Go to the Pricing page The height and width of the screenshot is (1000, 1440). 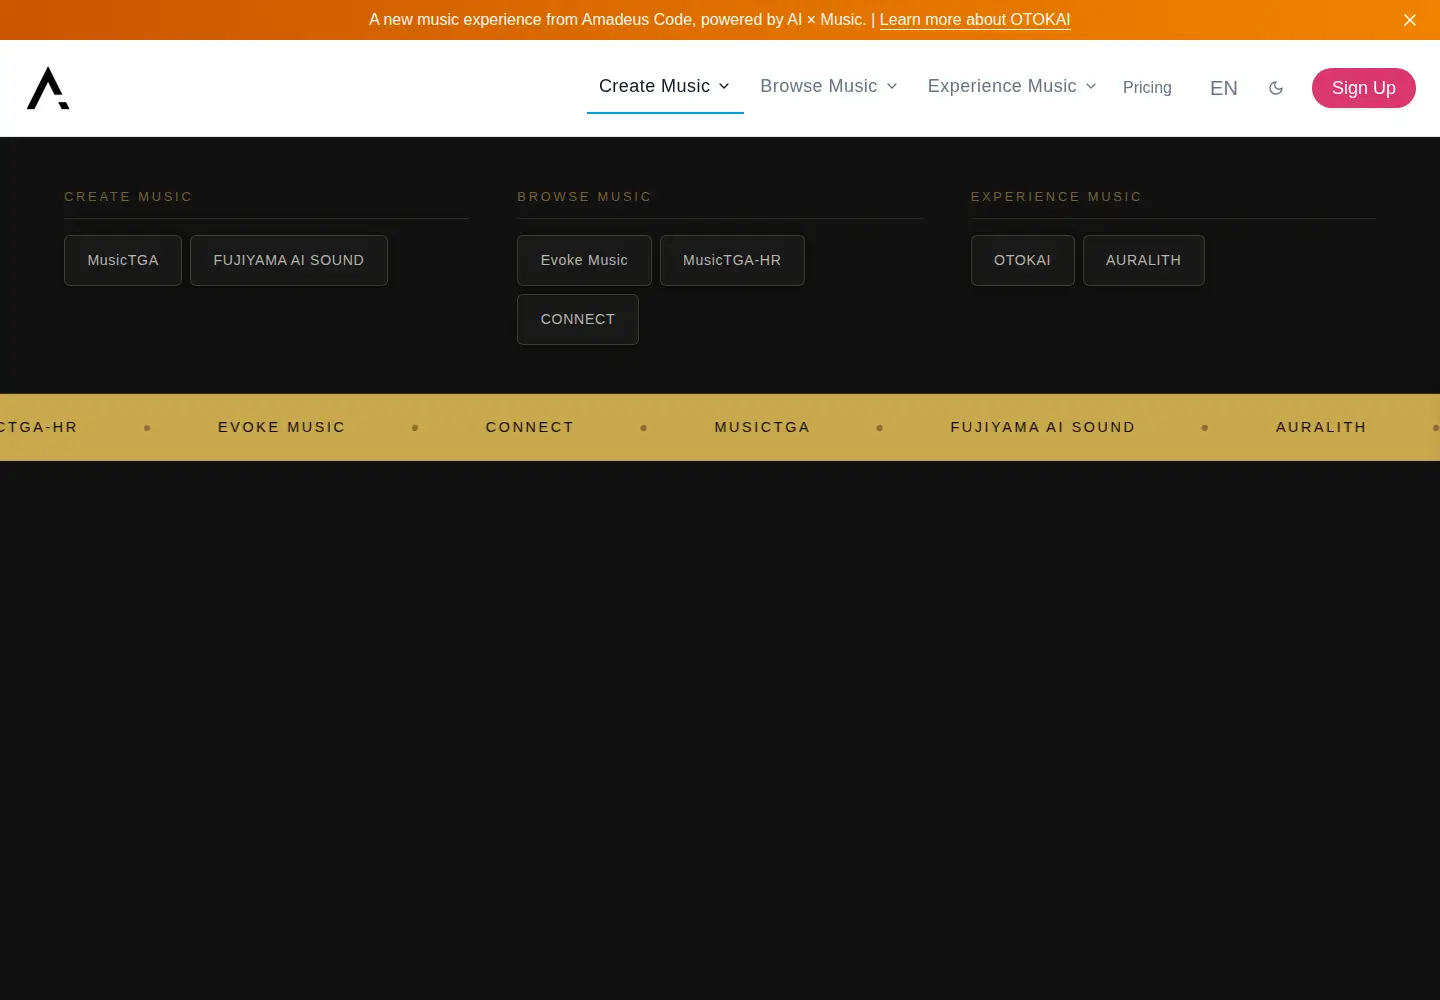[x=1147, y=88]
